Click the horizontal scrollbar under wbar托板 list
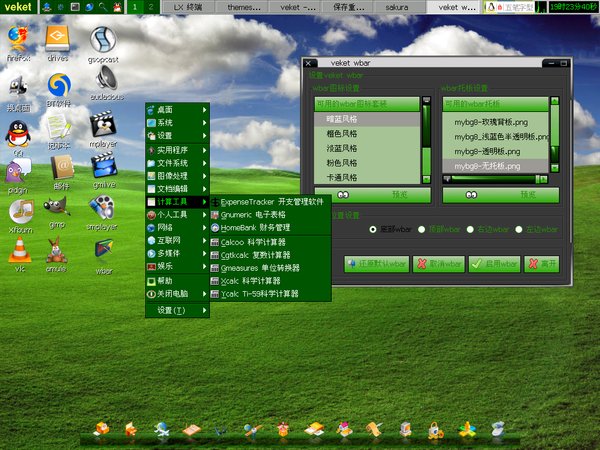Viewport: 600px width, 450px height. tap(490, 180)
